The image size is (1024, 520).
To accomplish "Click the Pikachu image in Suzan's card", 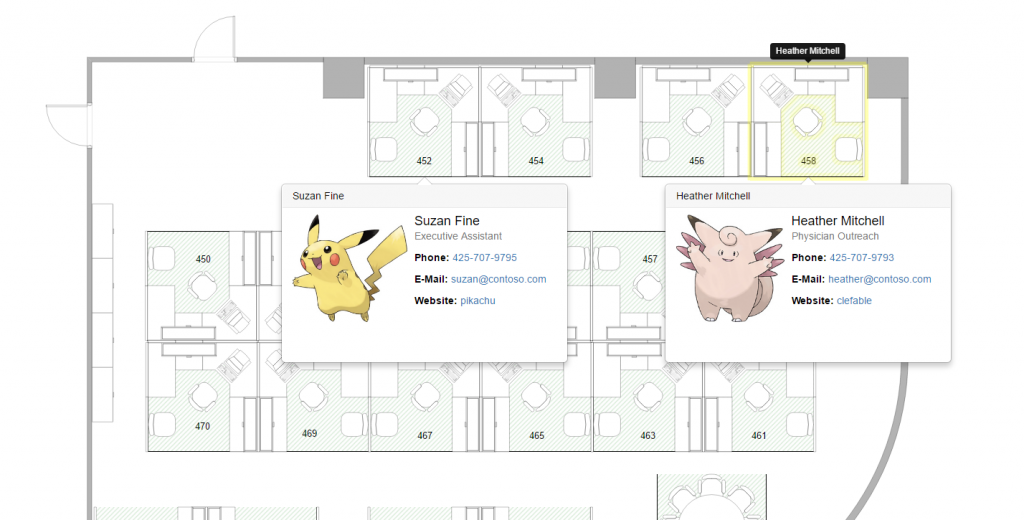I will [x=349, y=268].
